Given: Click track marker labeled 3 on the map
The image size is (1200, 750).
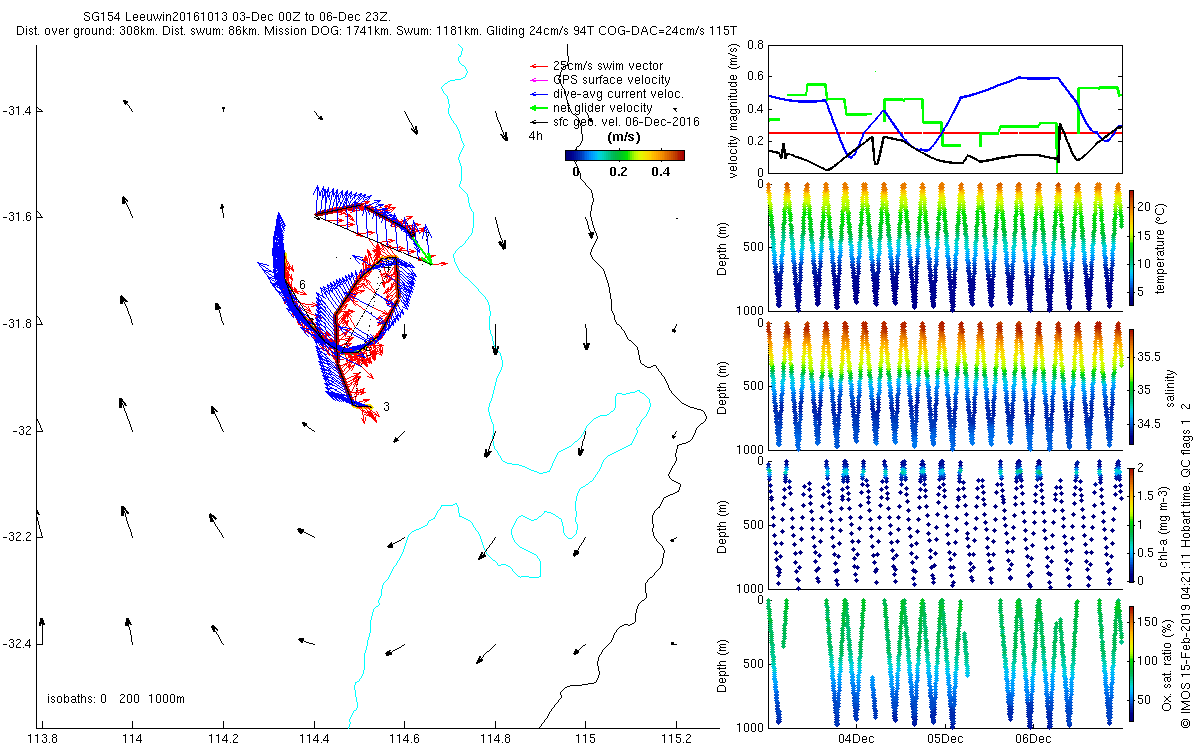Looking at the screenshot, I should click(x=386, y=407).
